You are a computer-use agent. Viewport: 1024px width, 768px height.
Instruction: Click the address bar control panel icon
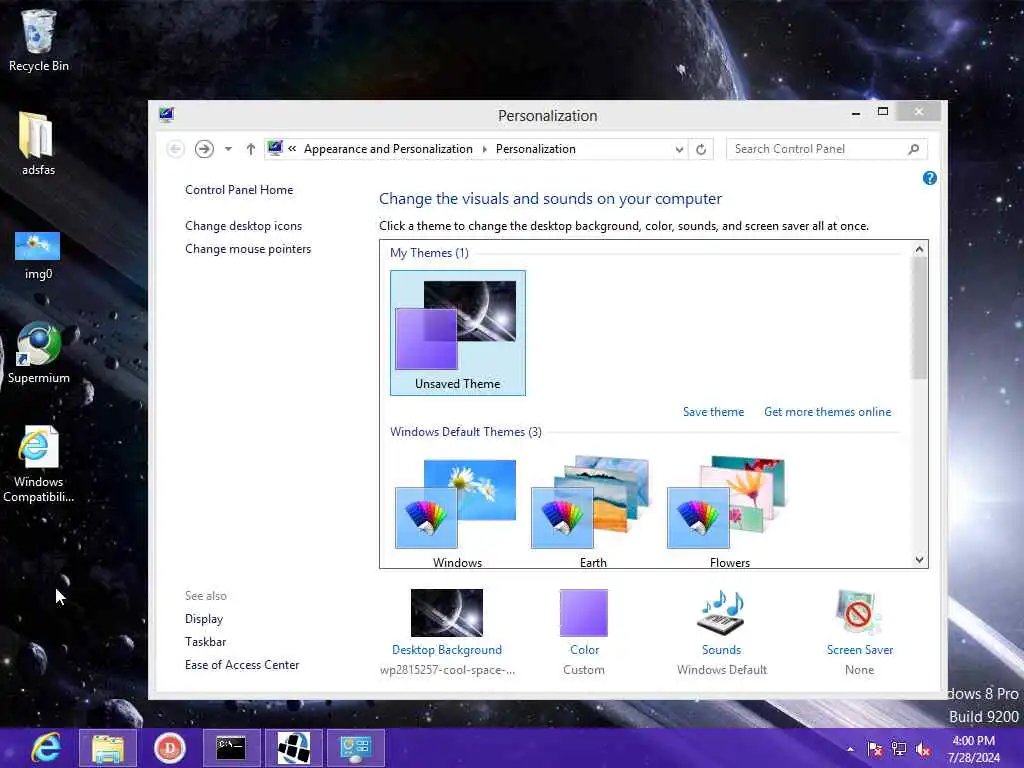(276, 148)
